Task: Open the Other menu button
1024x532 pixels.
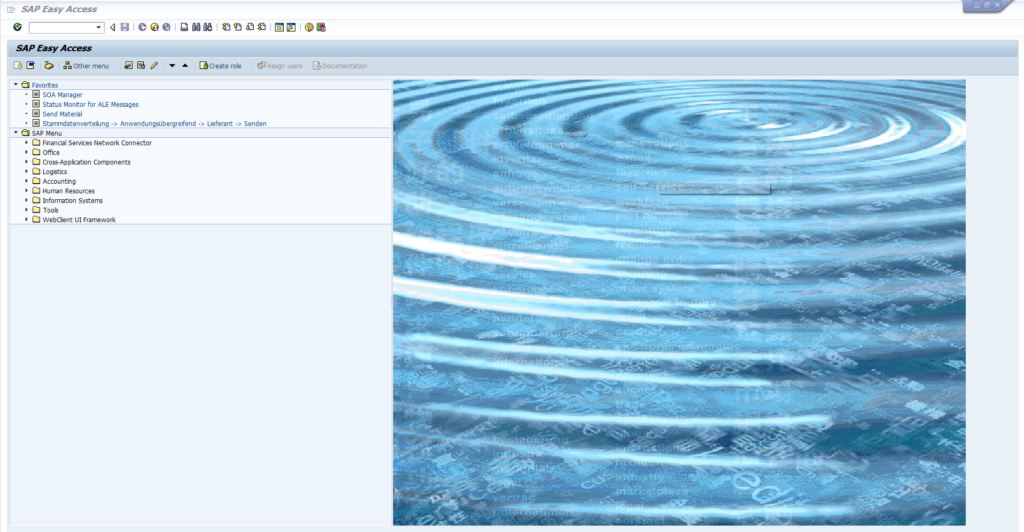Action: (85, 66)
